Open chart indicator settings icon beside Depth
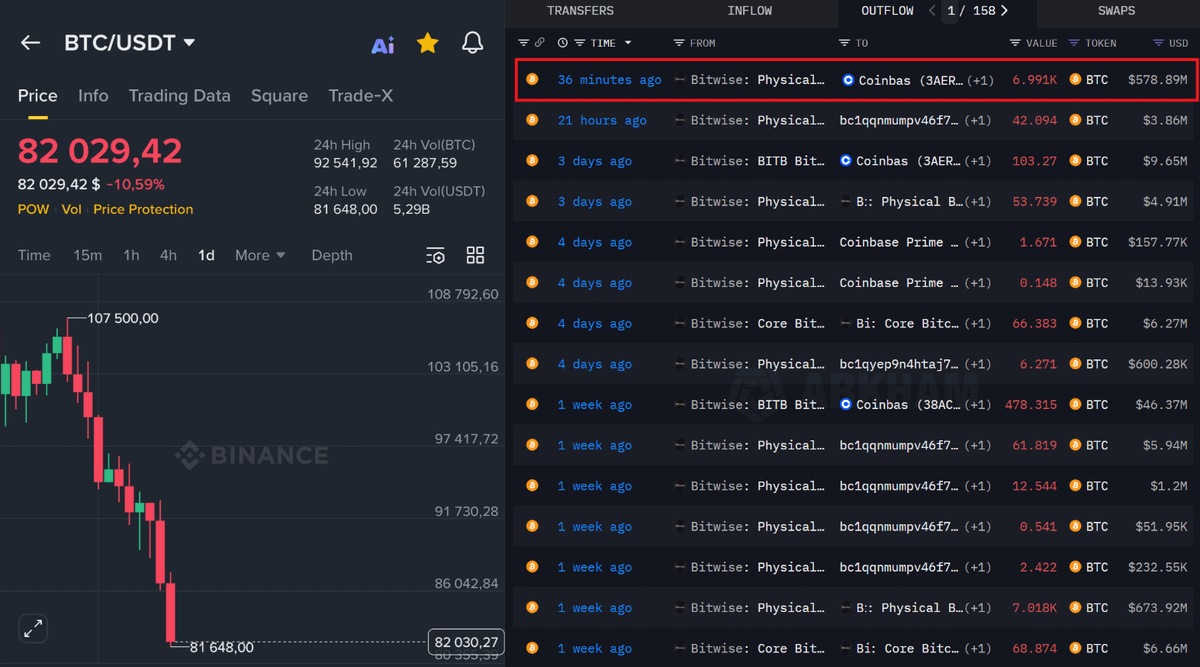 point(435,256)
